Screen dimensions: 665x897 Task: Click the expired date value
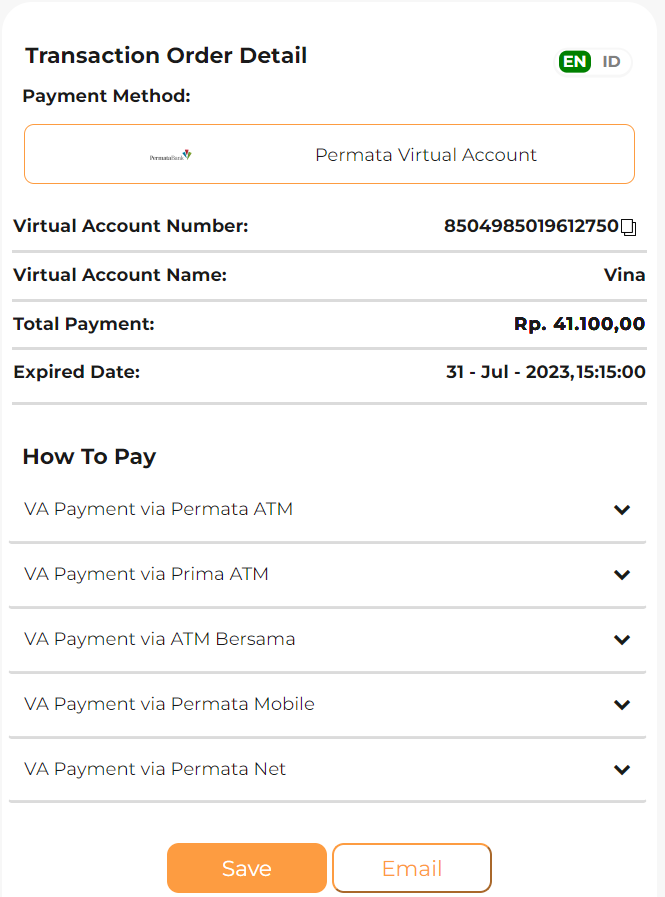click(x=545, y=373)
